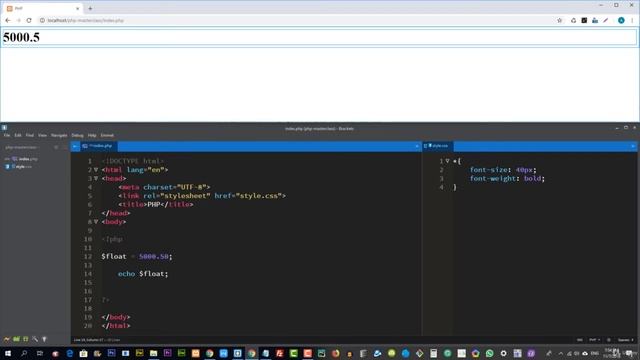Click the style.css editor tab
The width and height of the screenshot is (640, 360).
[438, 146]
